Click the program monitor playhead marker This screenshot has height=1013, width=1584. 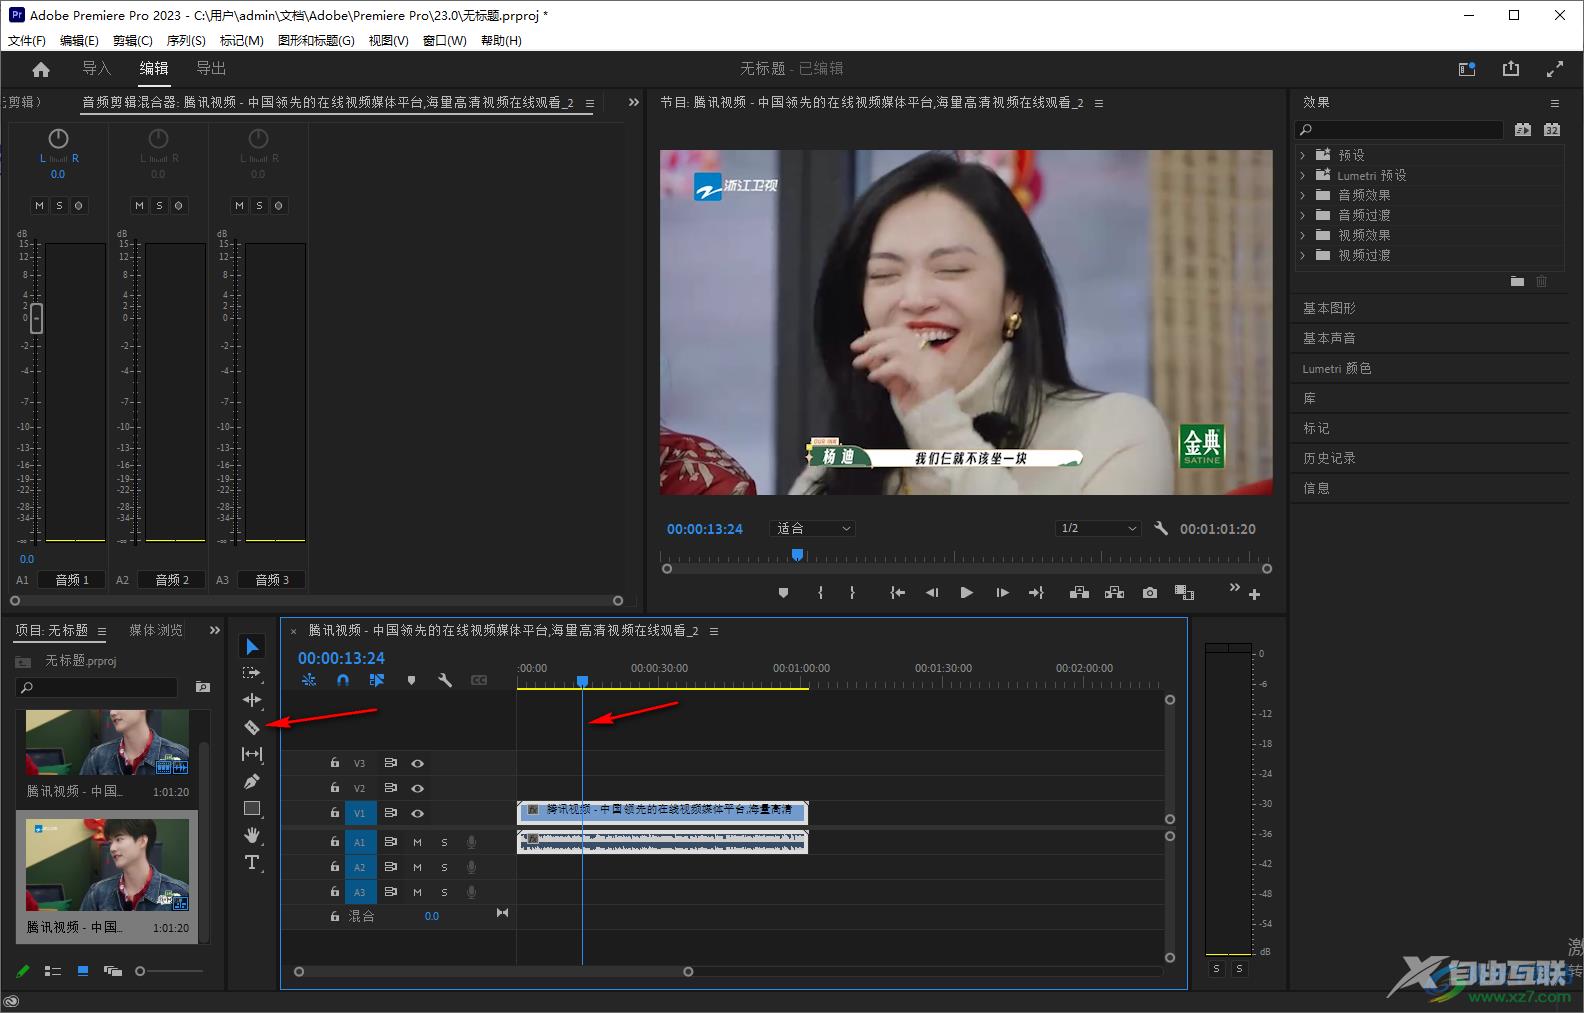pos(797,554)
